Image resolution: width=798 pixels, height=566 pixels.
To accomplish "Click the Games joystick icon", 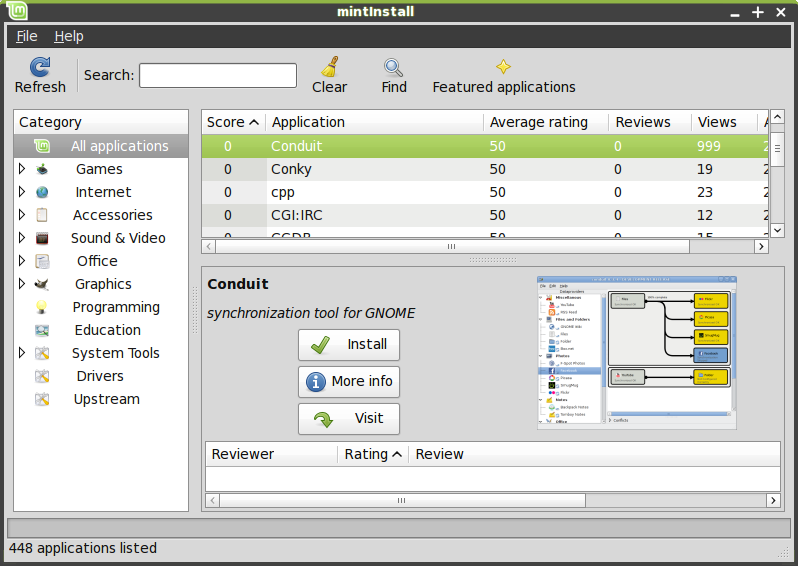I will coord(42,169).
